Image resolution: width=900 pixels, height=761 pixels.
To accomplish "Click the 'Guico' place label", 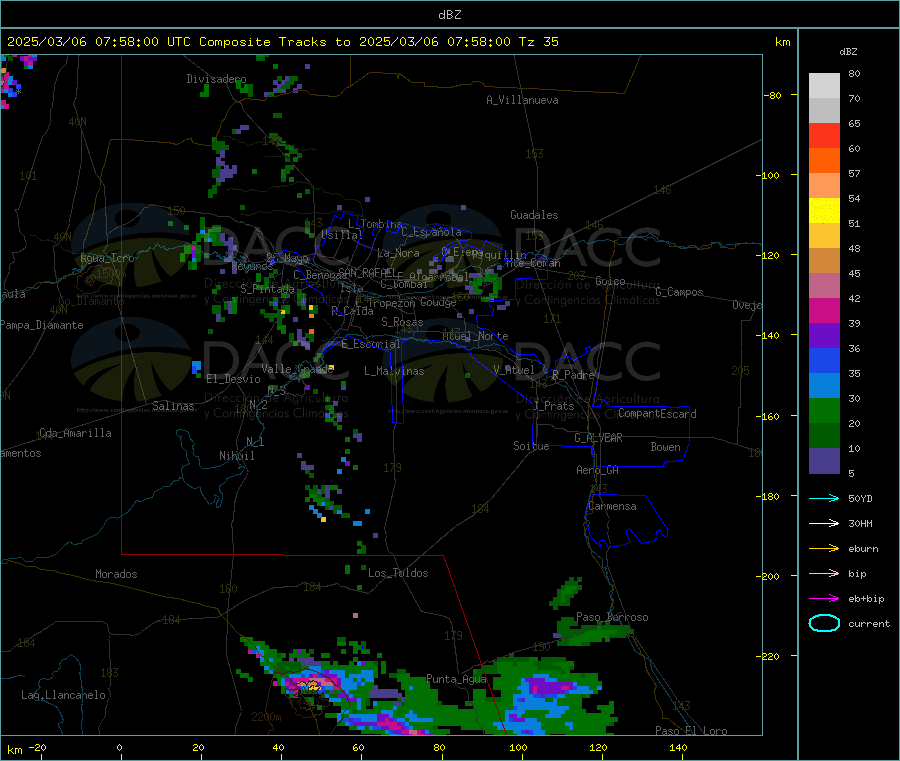I will coord(610,281).
